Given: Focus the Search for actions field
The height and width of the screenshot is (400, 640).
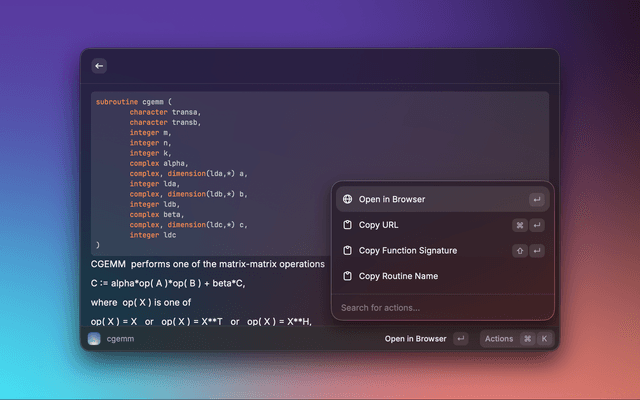Looking at the screenshot, I should (440, 307).
